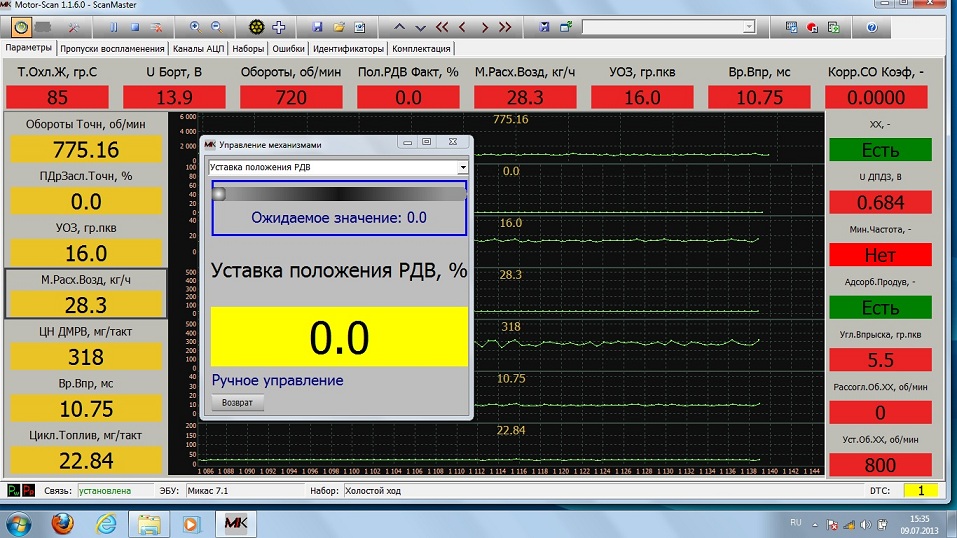
Task: Click the Адсорб.Продув Есть indicator
Action: point(880,308)
